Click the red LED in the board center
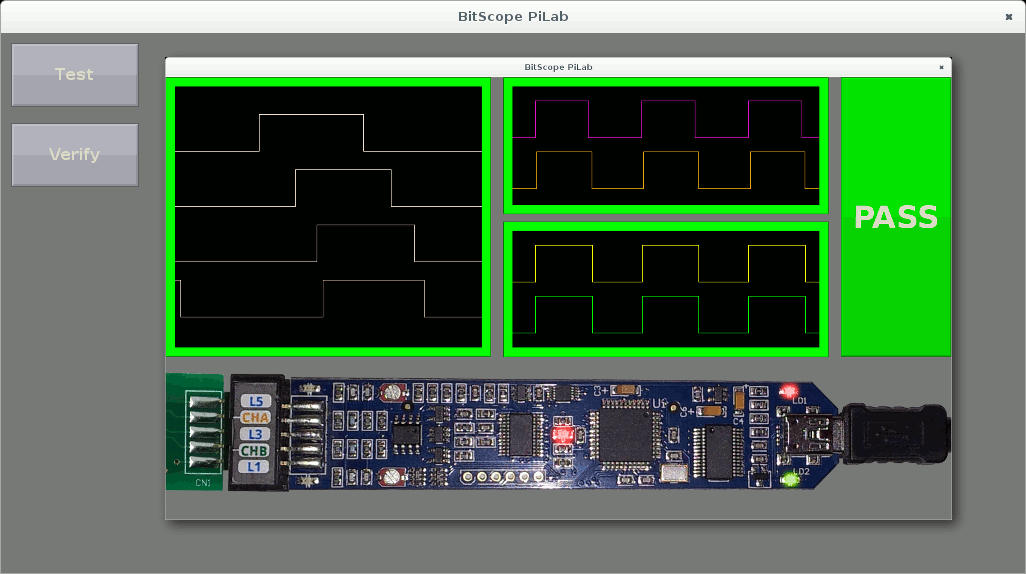Viewport: 1026px width, 574px height. click(x=563, y=434)
